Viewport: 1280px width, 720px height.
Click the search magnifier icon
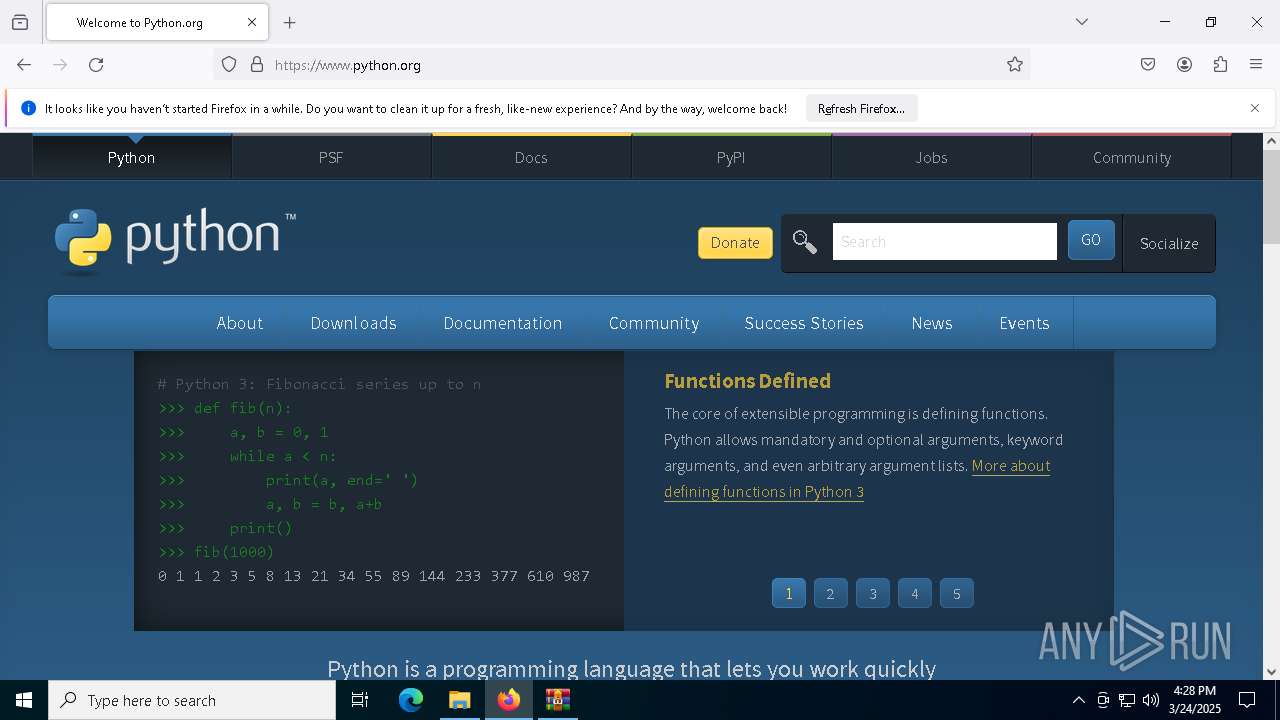[805, 242]
